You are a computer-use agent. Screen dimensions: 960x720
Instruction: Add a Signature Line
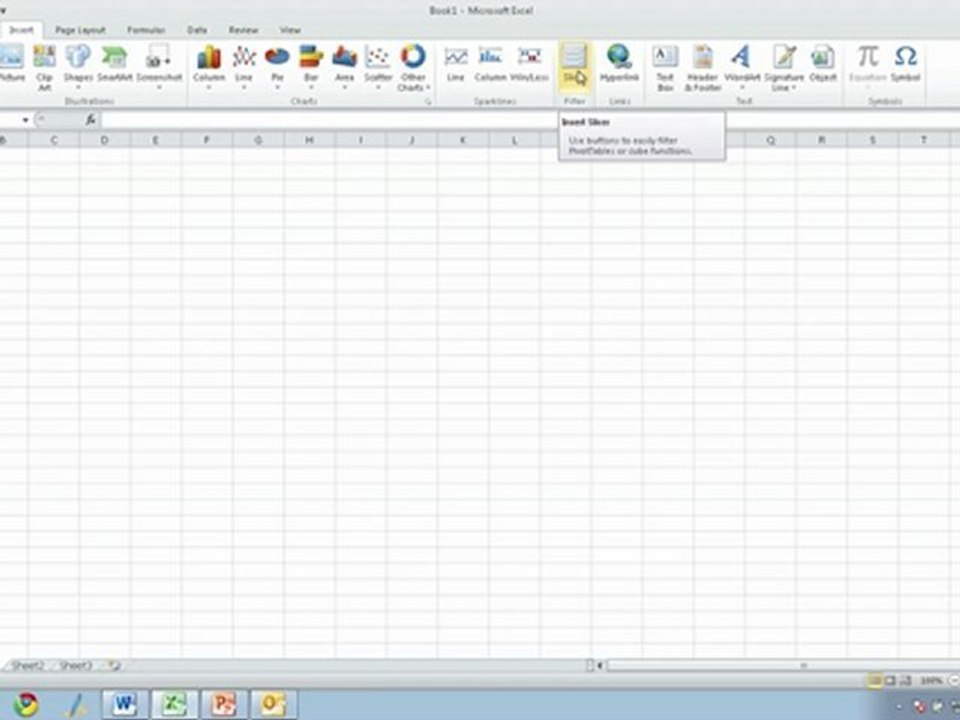pos(784,67)
